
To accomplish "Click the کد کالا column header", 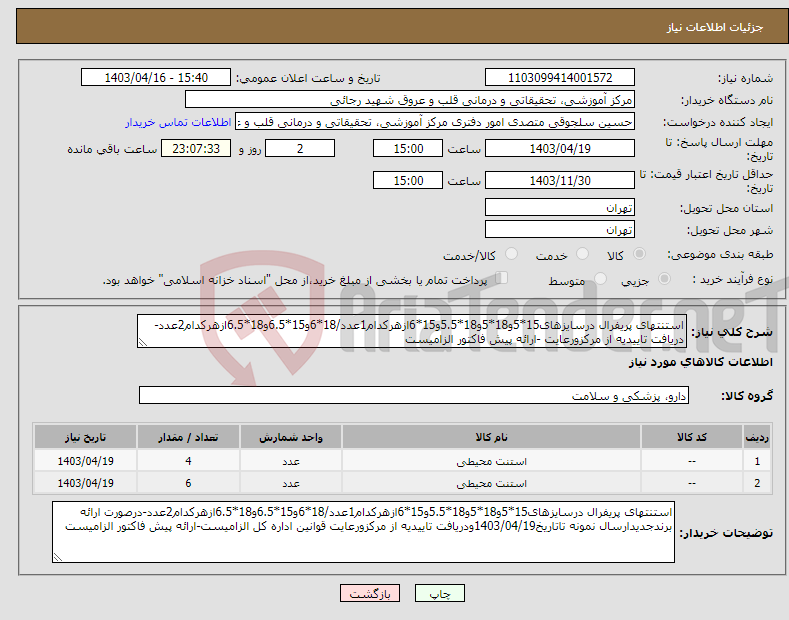I will pyautogui.click(x=692, y=437).
